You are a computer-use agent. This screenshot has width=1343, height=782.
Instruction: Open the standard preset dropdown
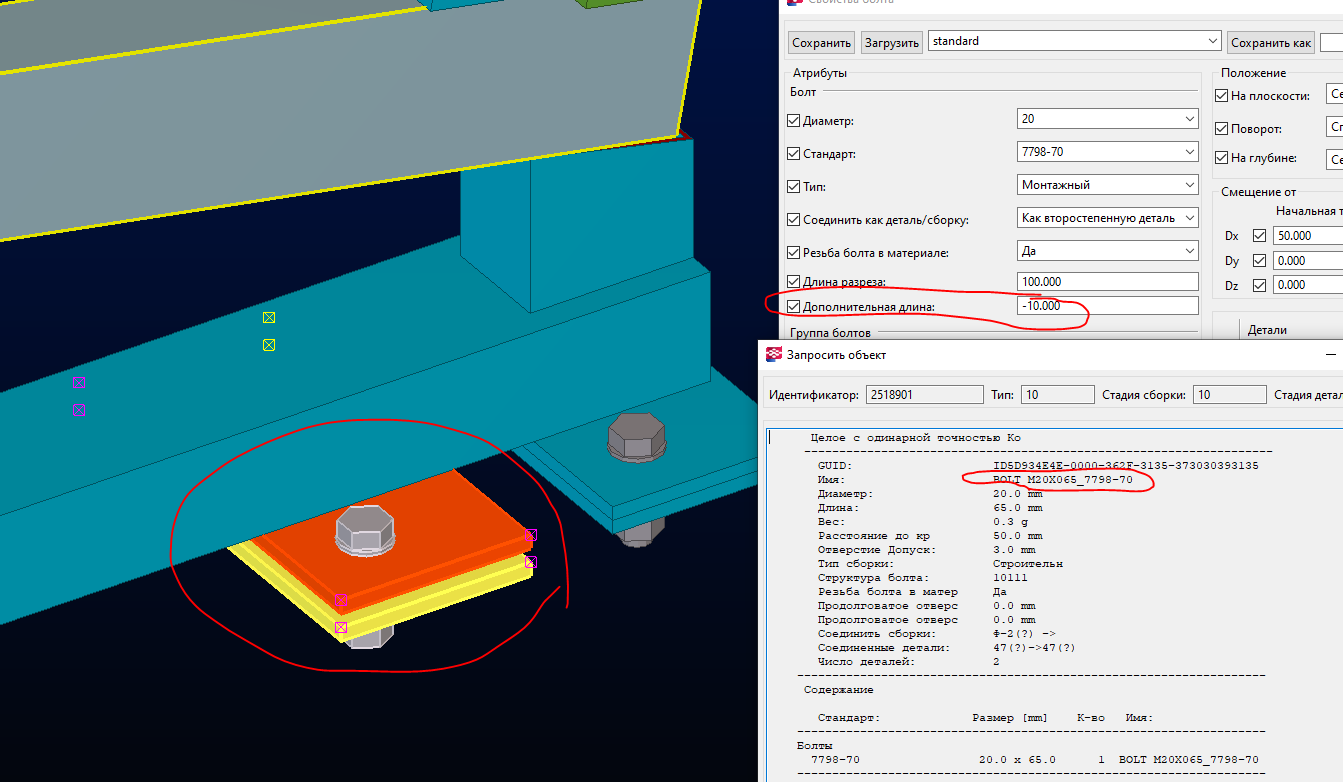[x=1074, y=41]
